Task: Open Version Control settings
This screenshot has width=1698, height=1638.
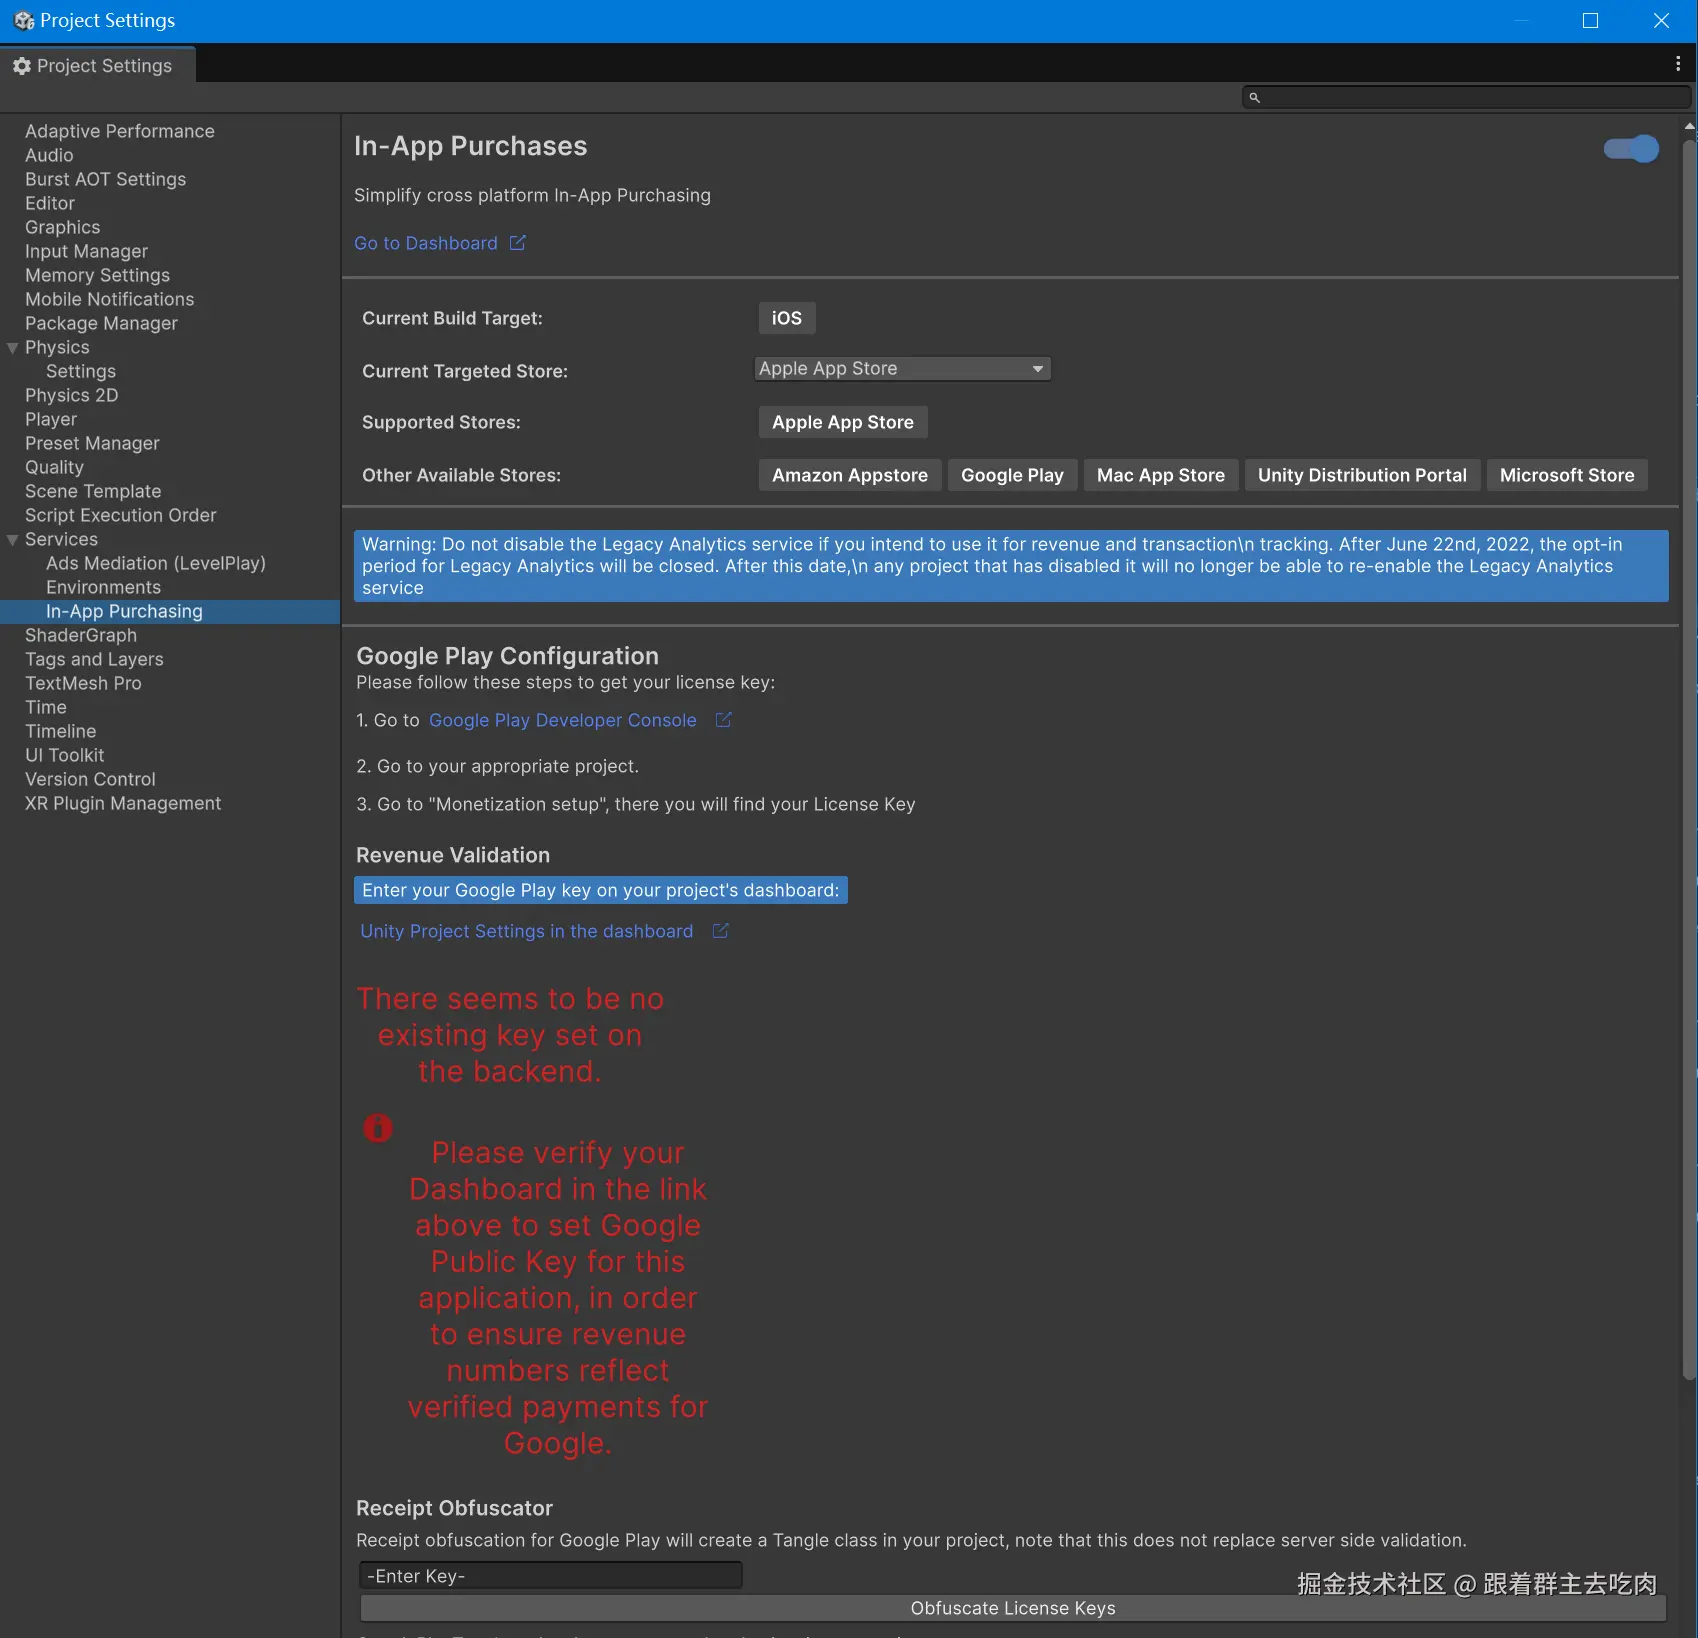Action: tap(91, 779)
